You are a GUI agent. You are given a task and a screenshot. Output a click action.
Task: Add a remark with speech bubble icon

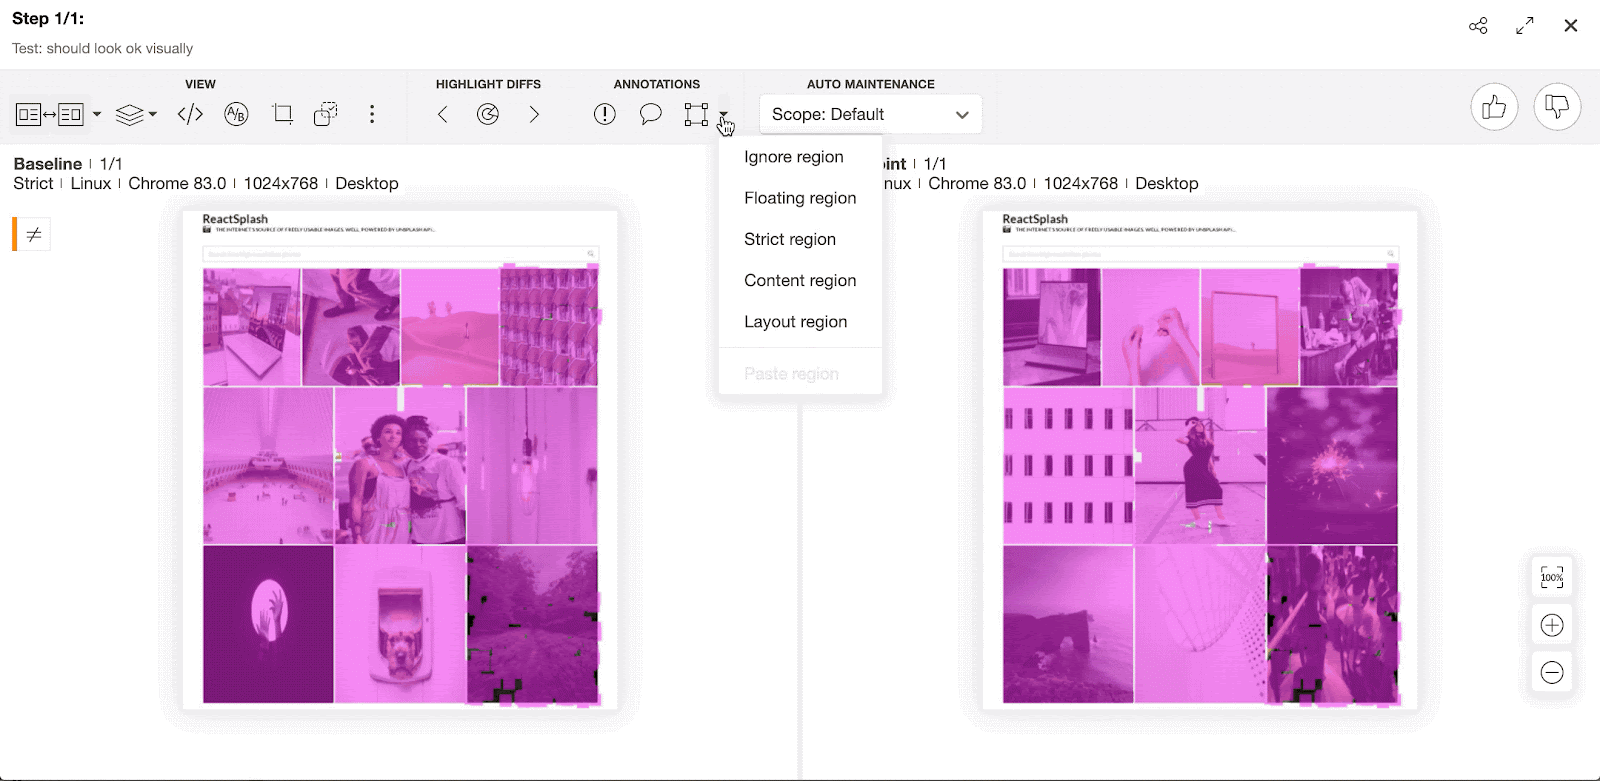(x=650, y=114)
